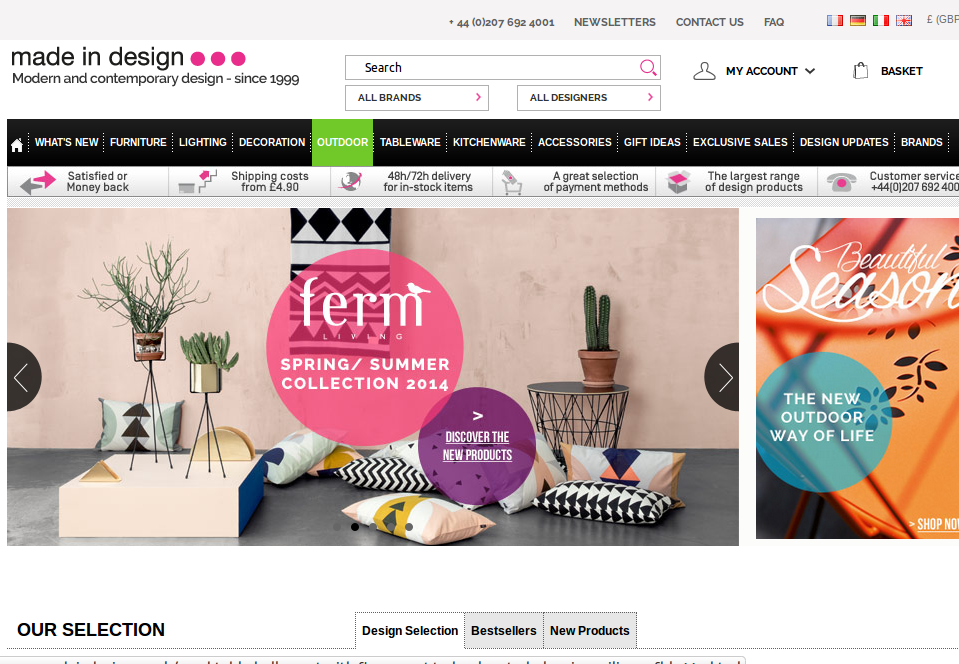Open the Design Updates menu
Image resolution: width=959 pixels, height=664 pixels.
tap(844, 142)
